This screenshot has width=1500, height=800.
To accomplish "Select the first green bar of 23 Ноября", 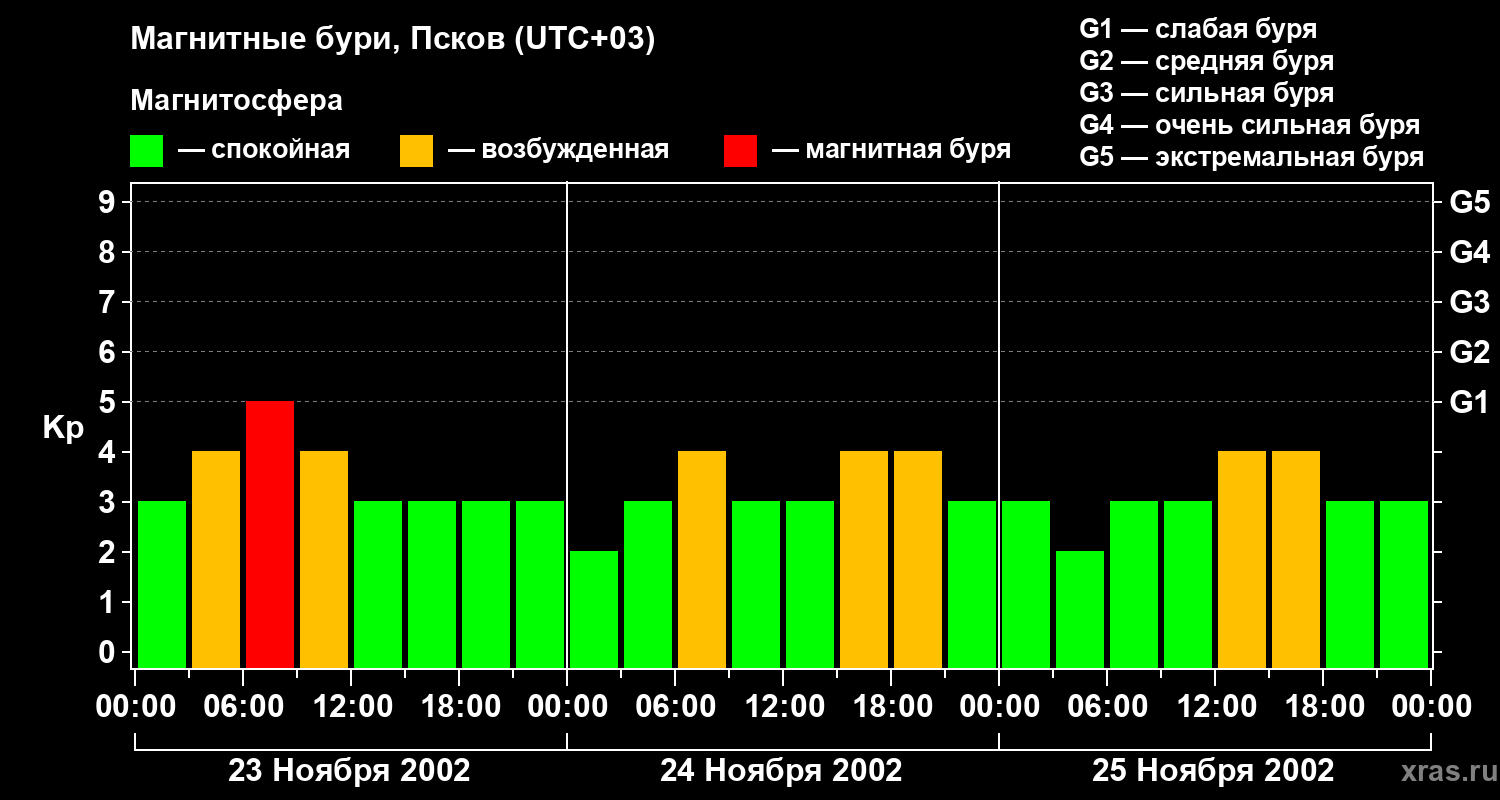I will pyautogui.click(x=162, y=584).
